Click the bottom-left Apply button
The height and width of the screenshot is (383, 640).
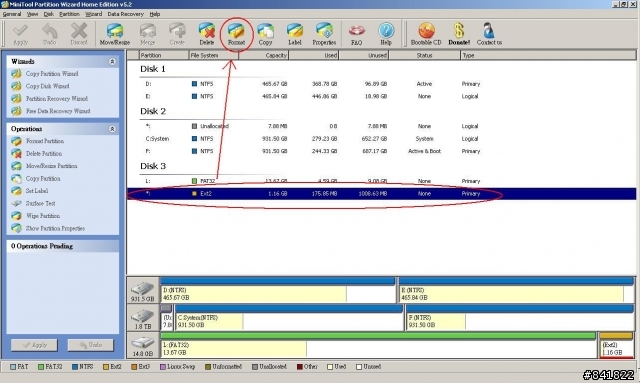[34, 345]
